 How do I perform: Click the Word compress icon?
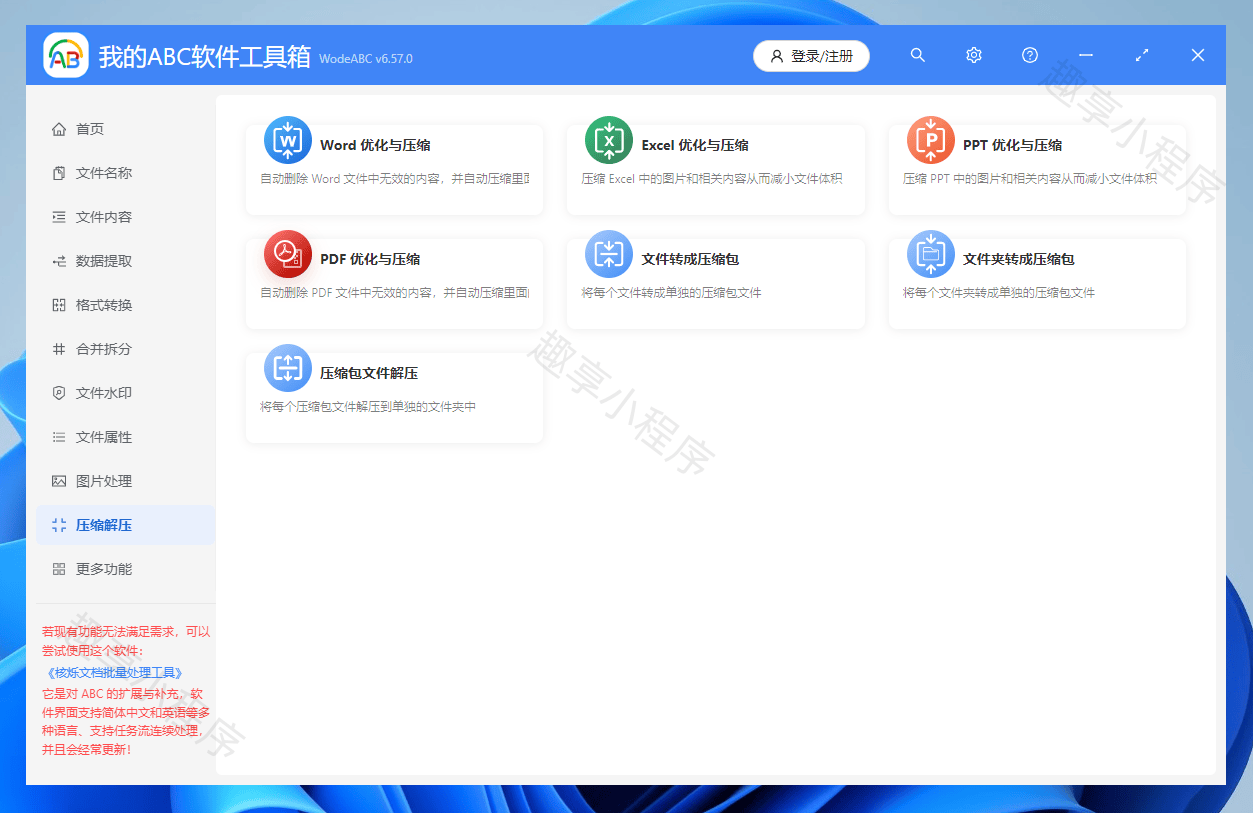[288, 140]
